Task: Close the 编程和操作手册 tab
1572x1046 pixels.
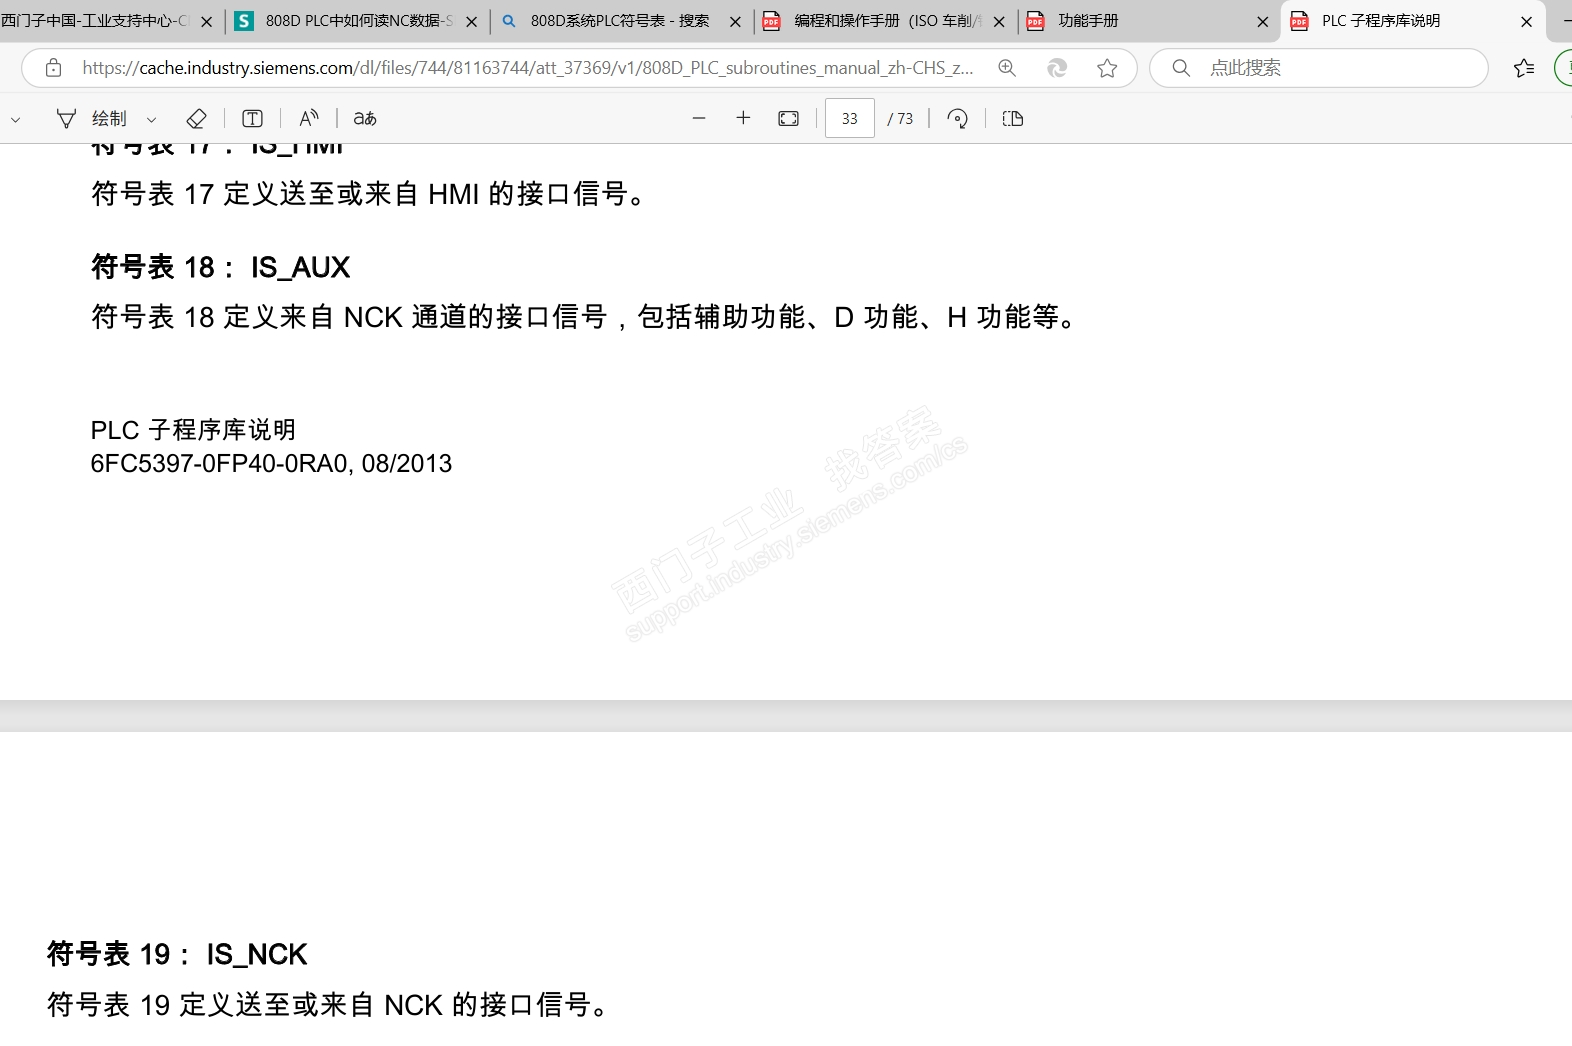Action: (999, 22)
